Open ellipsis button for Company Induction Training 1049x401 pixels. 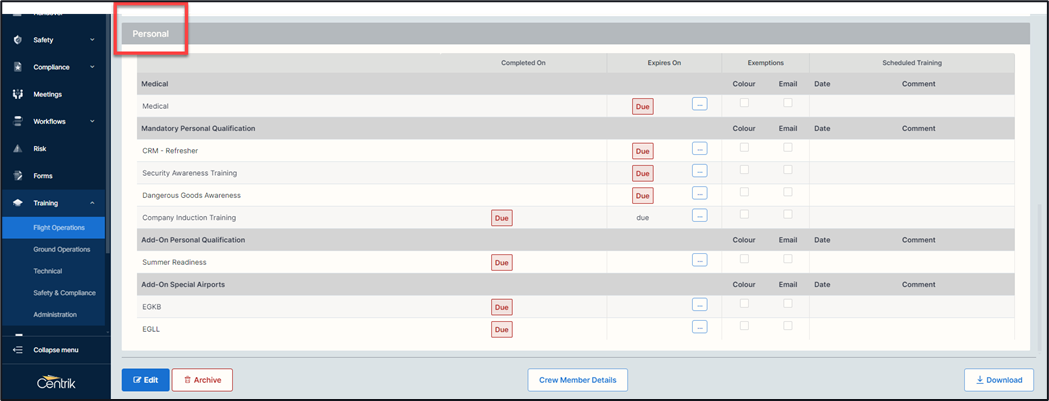(700, 215)
